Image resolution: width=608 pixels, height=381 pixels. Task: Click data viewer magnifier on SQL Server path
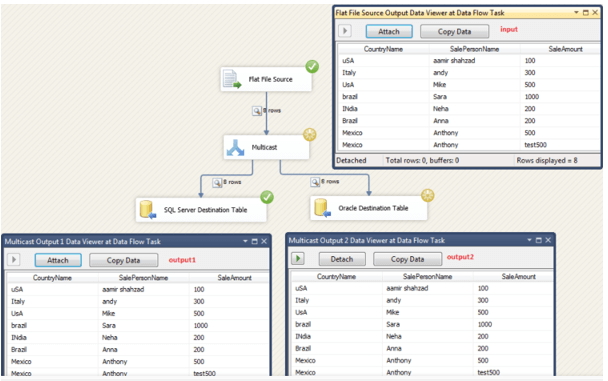coord(217,182)
